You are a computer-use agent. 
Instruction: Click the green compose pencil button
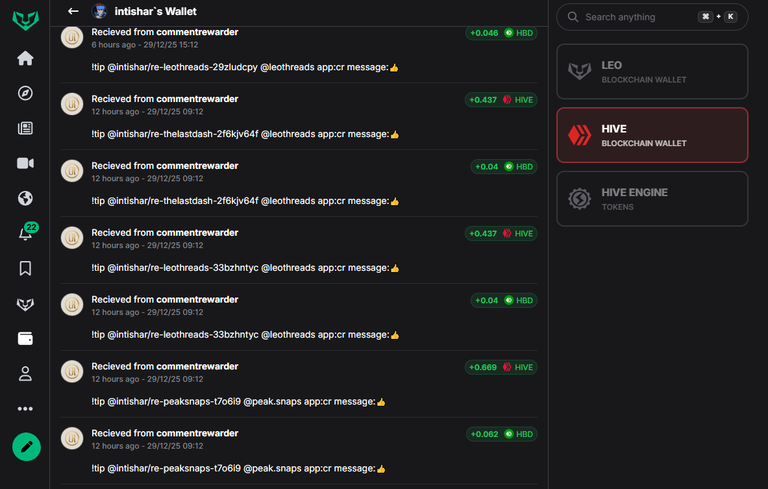(26, 446)
